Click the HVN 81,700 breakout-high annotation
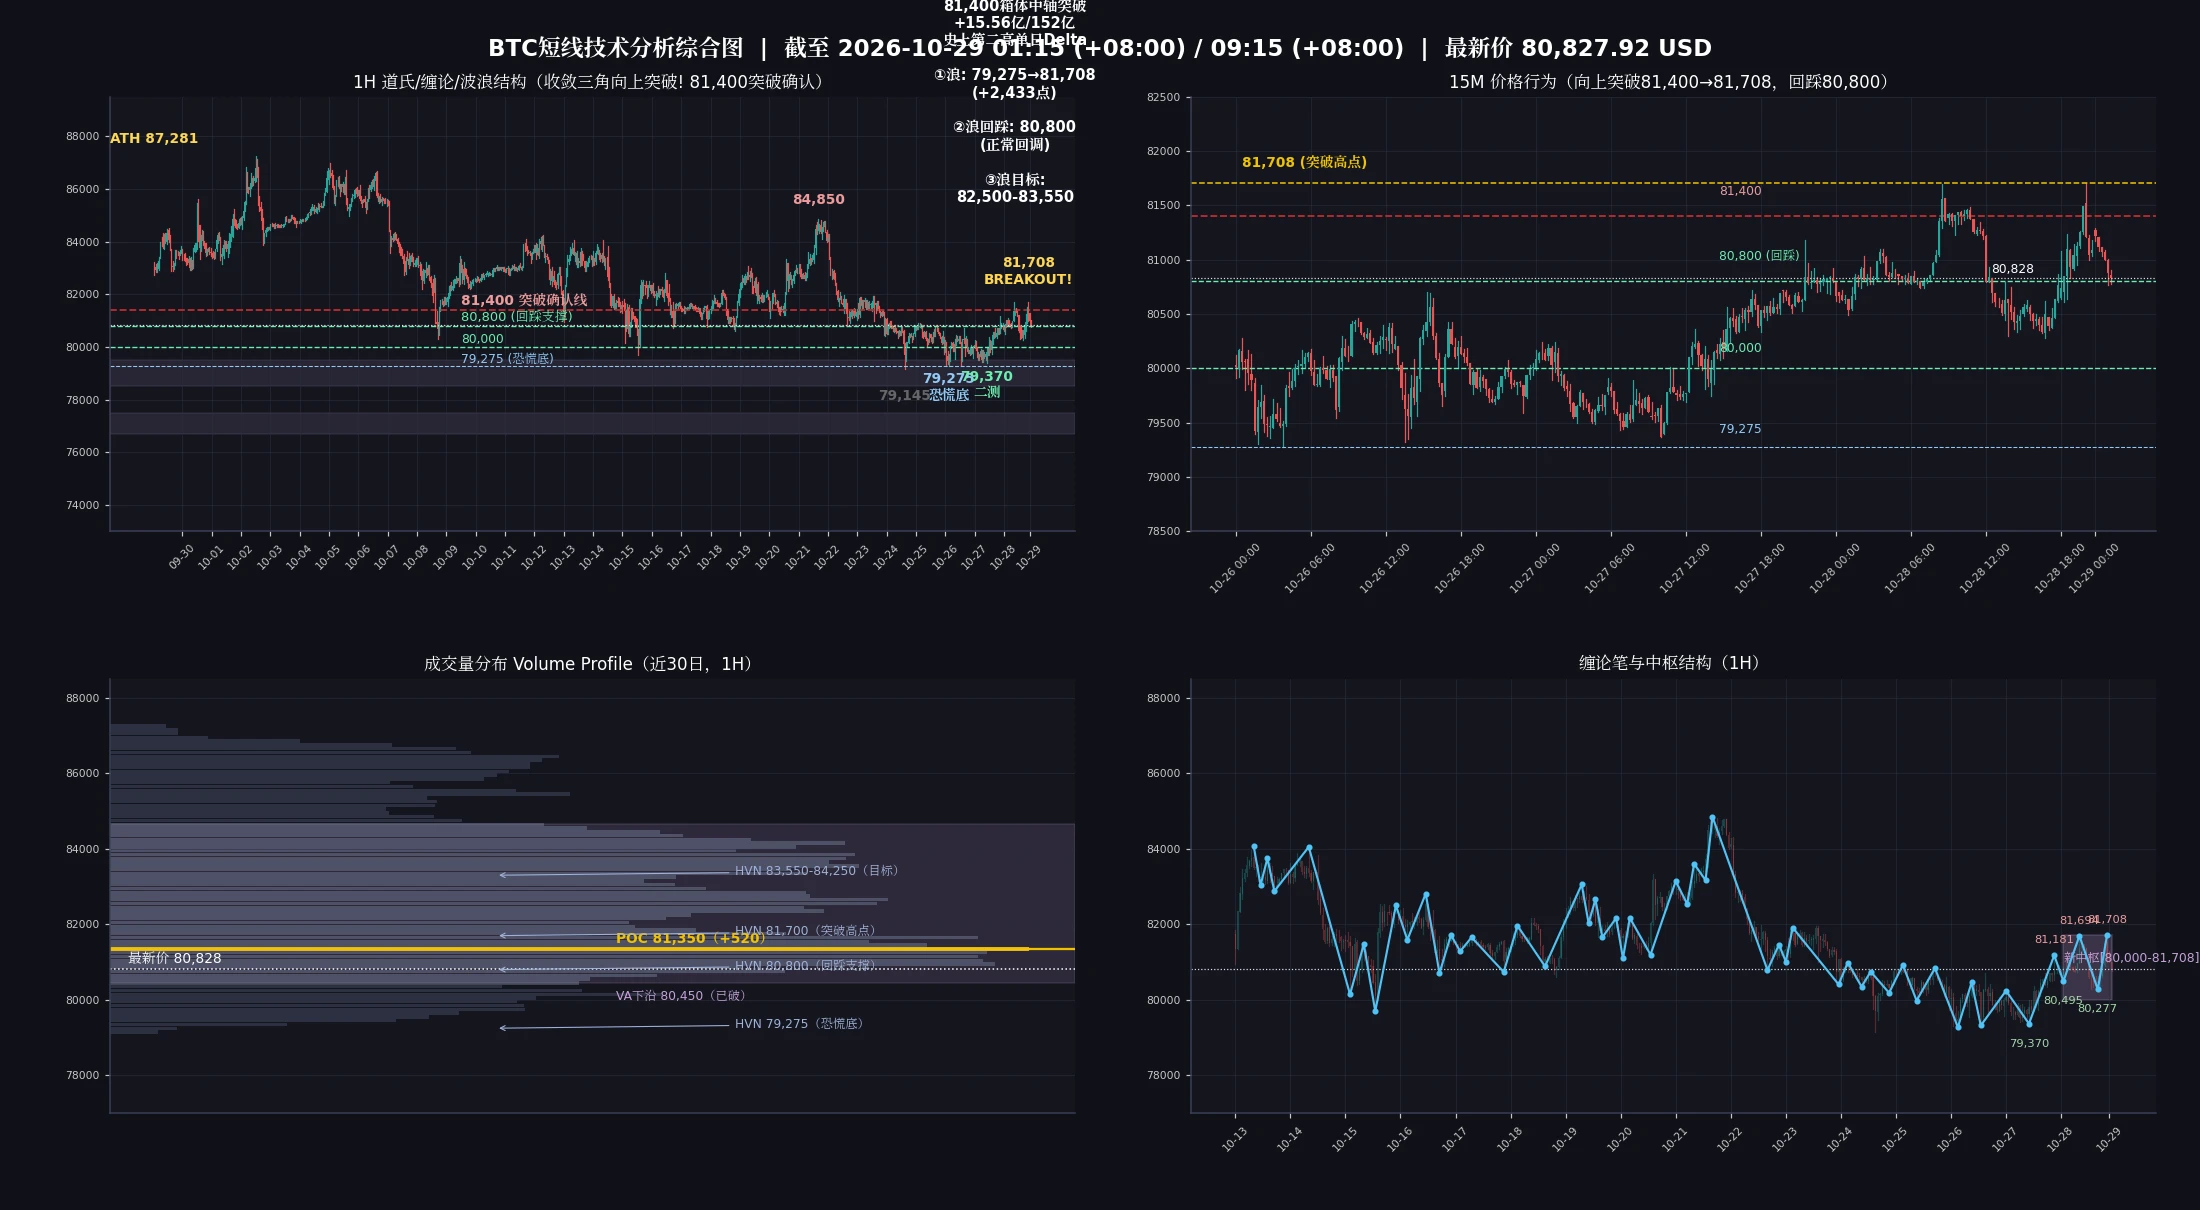The width and height of the screenshot is (2200, 1210). coord(808,931)
